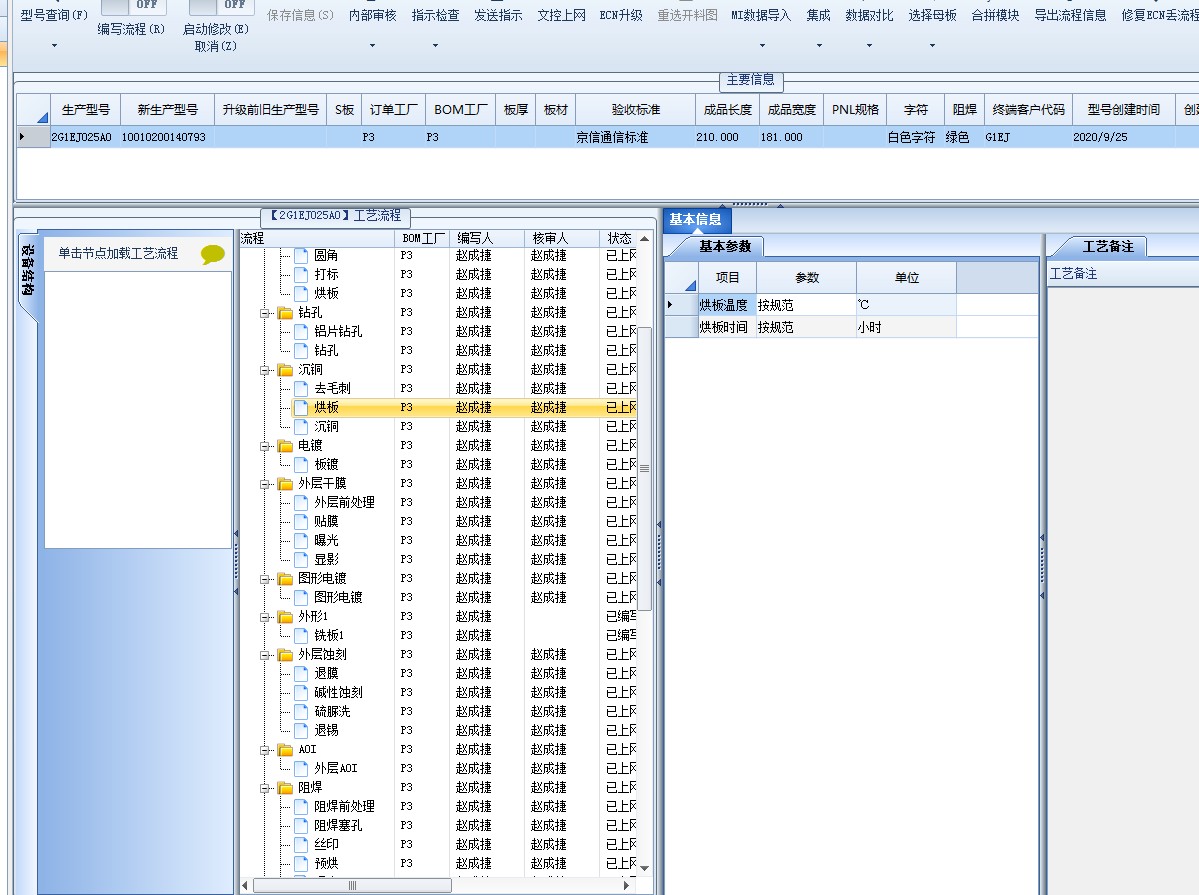
Task: Select the 基本参数 tab
Action: click(x=725, y=246)
